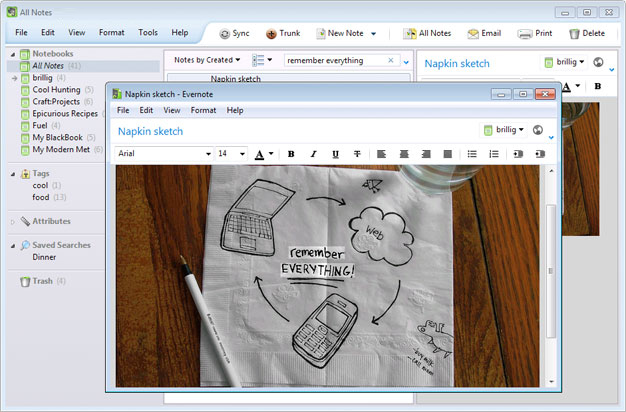
Task: Apply strikethrough formatting in note window
Action: (x=356, y=154)
